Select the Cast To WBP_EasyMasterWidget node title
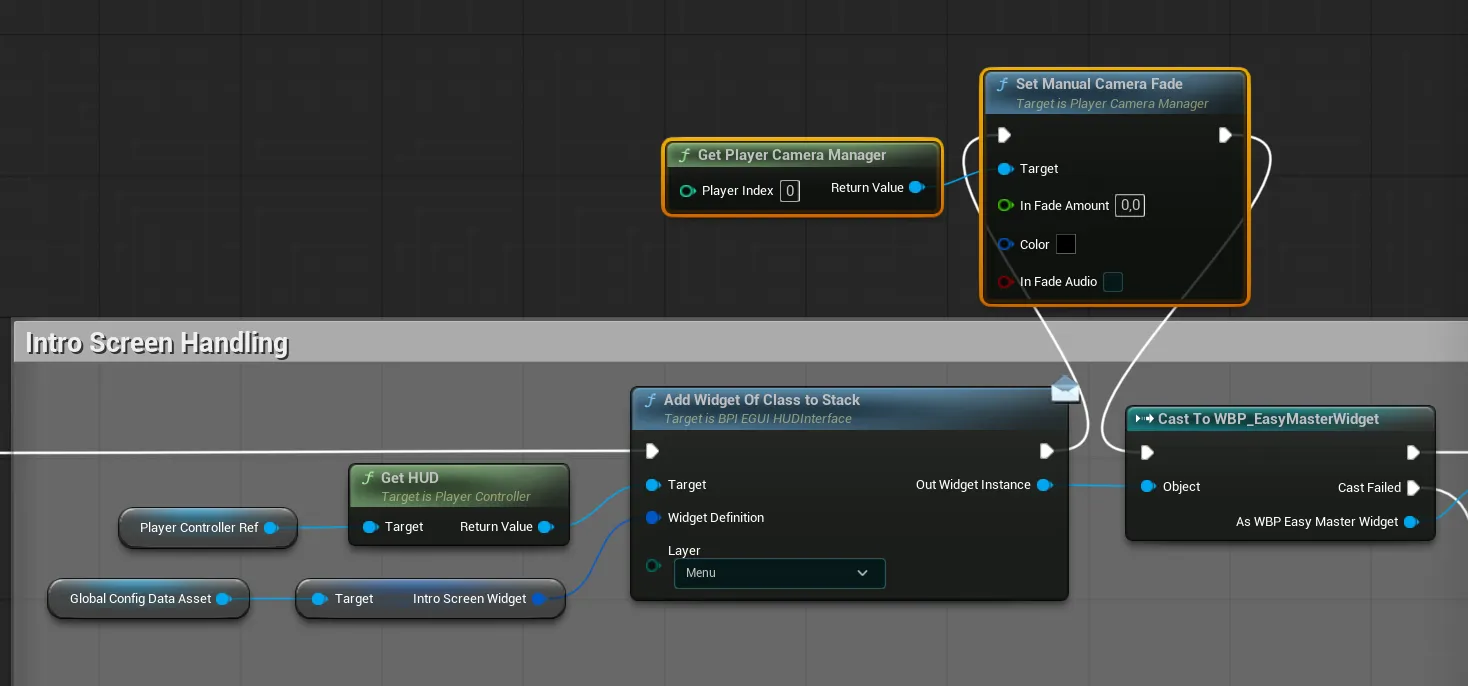The width and height of the screenshot is (1468, 686). (1268, 419)
